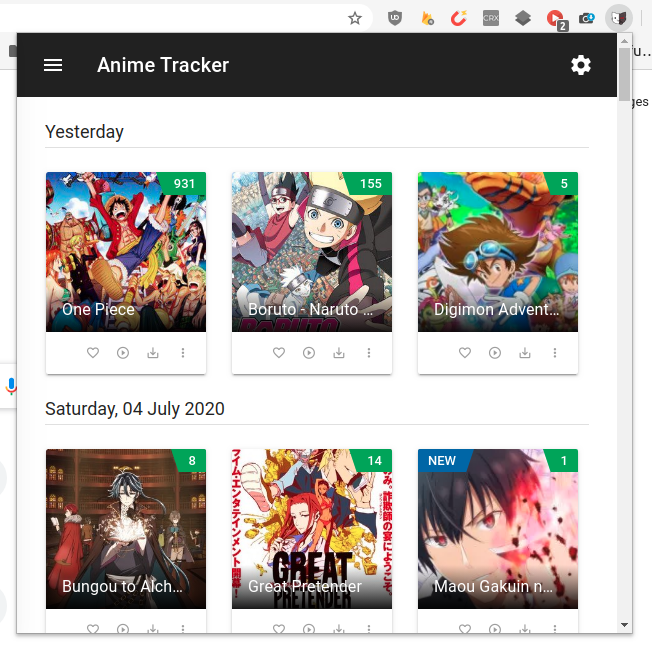Download One Piece episode
Screen dimensions: 652x650
[x=153, y=353]
